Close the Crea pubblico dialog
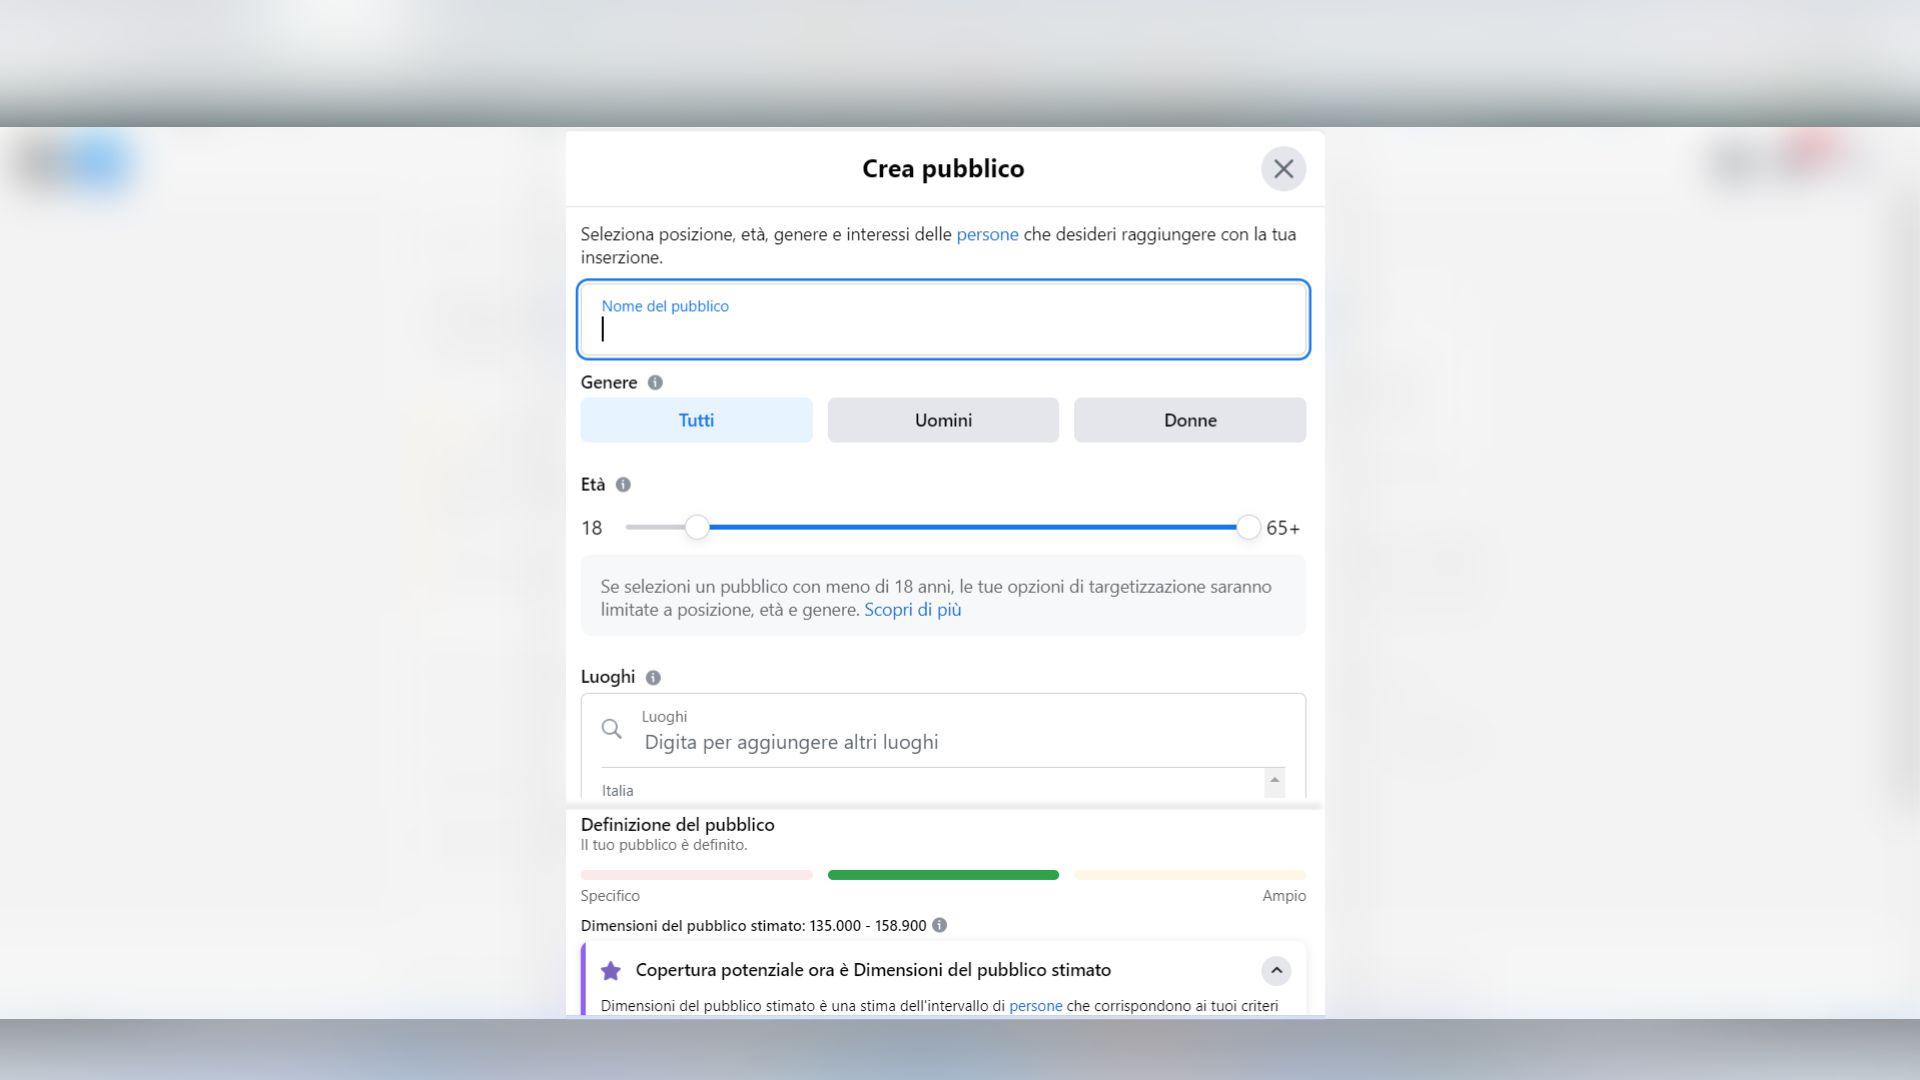This screenshot has width=1920, height=1080. coord(1285,168)
